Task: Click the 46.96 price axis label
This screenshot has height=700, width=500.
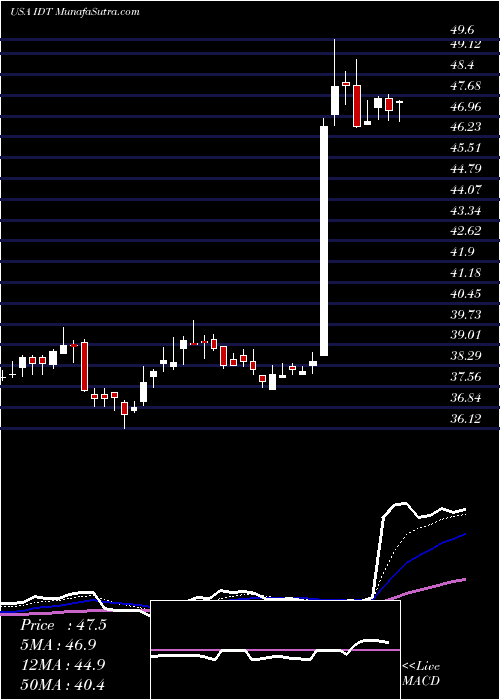Action: (x=466, y=106)
